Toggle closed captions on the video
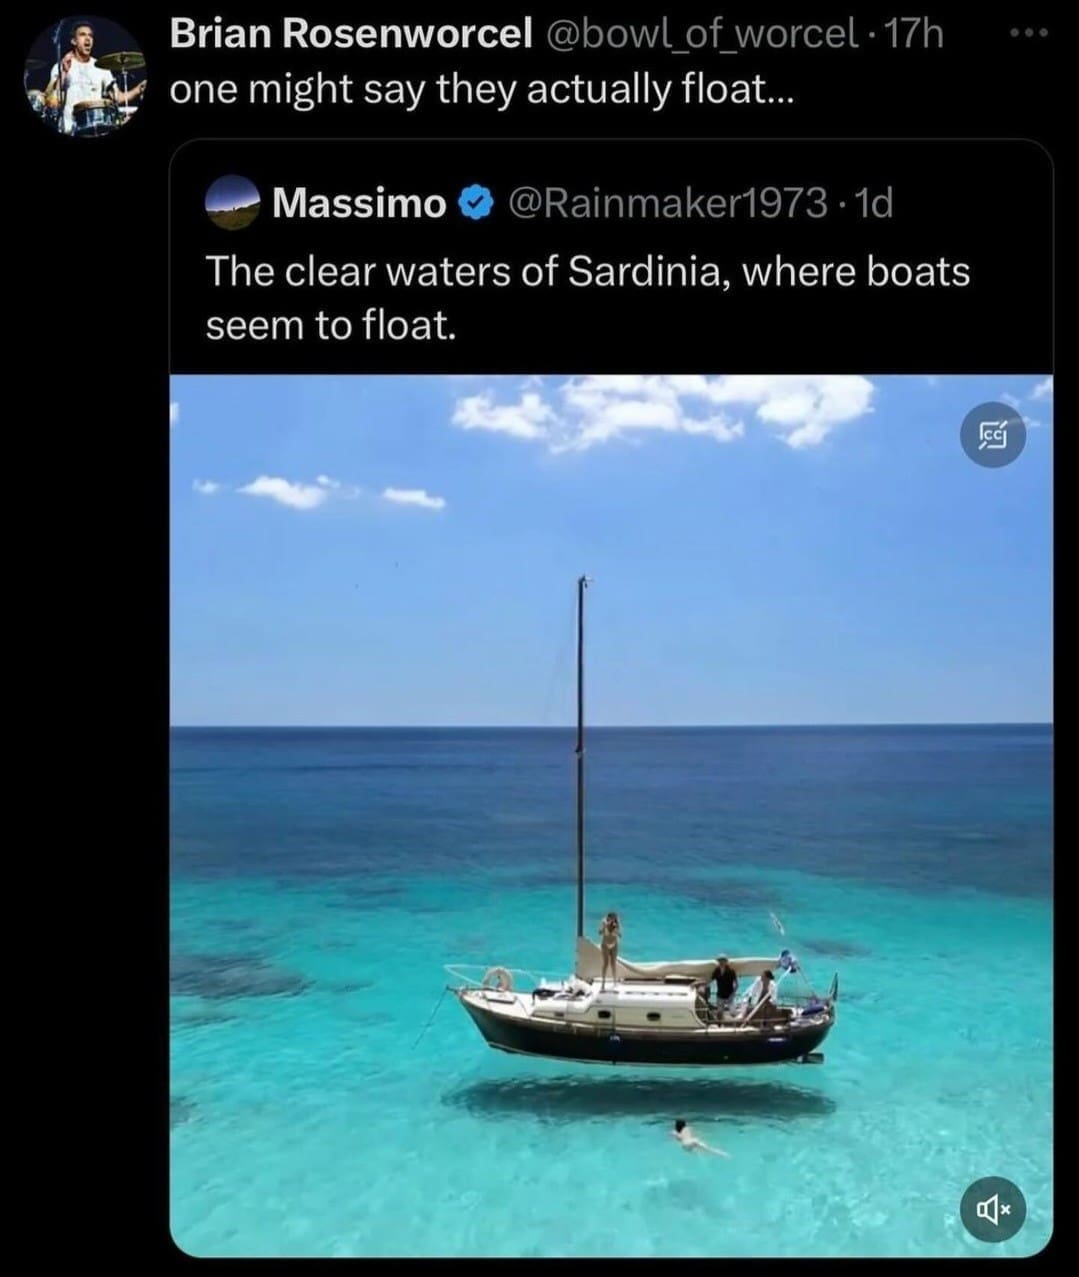 992,435
